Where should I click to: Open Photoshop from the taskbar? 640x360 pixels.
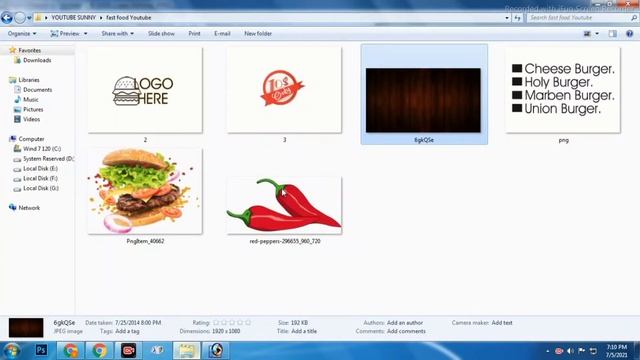tap(41, 350)
